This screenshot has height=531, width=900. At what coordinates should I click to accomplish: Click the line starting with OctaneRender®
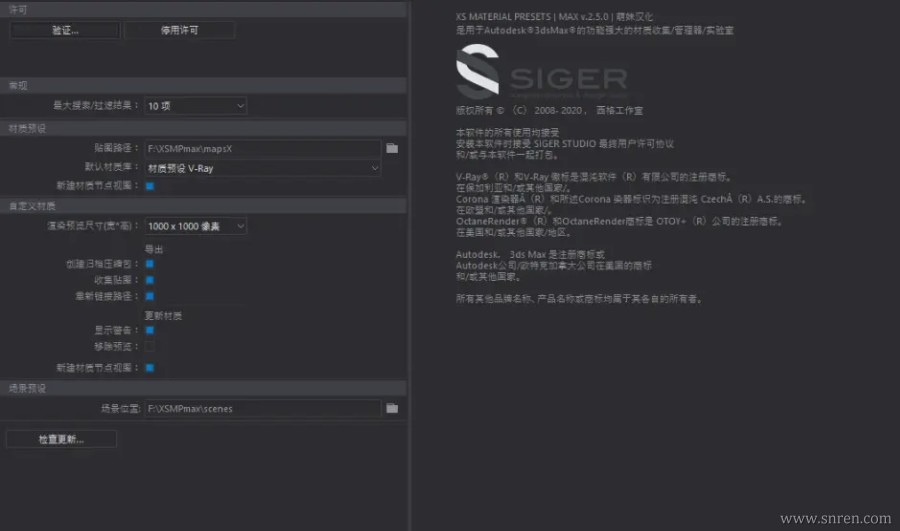tap(620, 221)
